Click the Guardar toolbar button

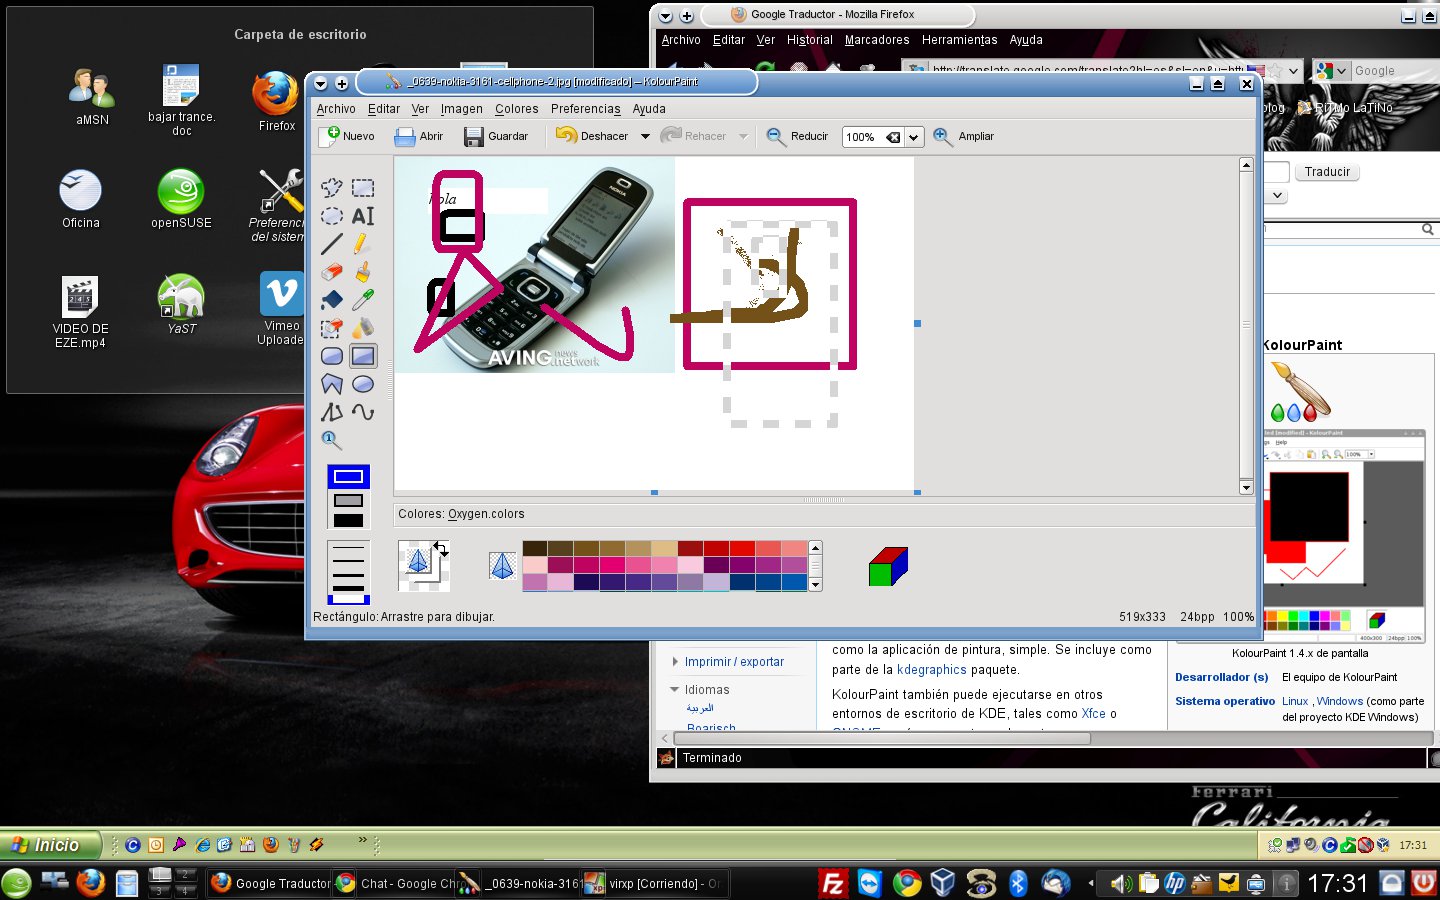(496, 136)
